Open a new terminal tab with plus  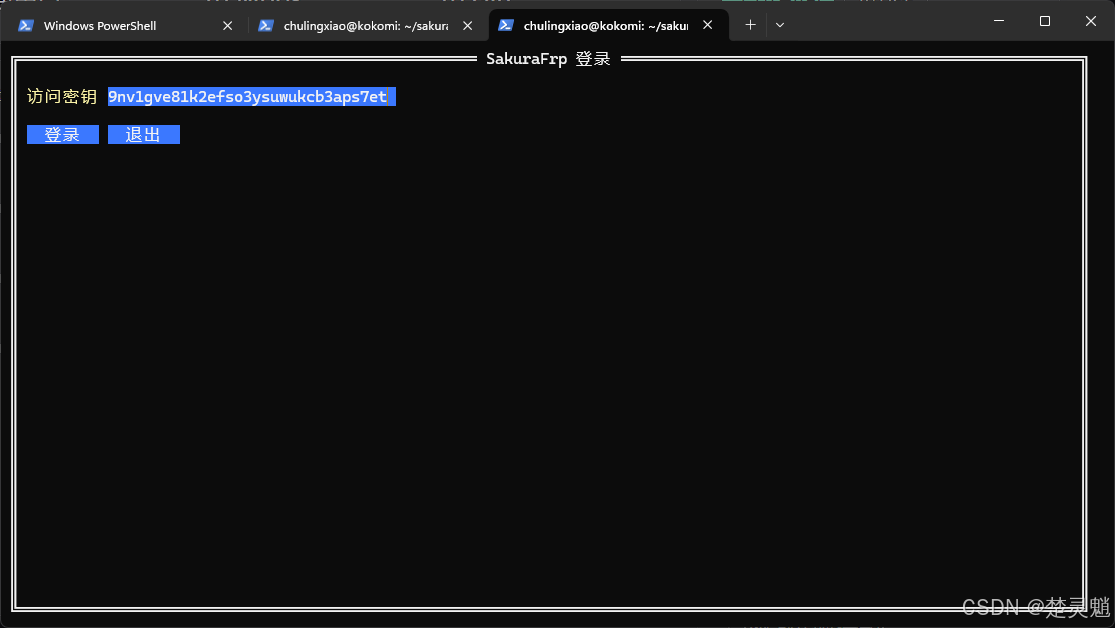click(x=750, y=25)
